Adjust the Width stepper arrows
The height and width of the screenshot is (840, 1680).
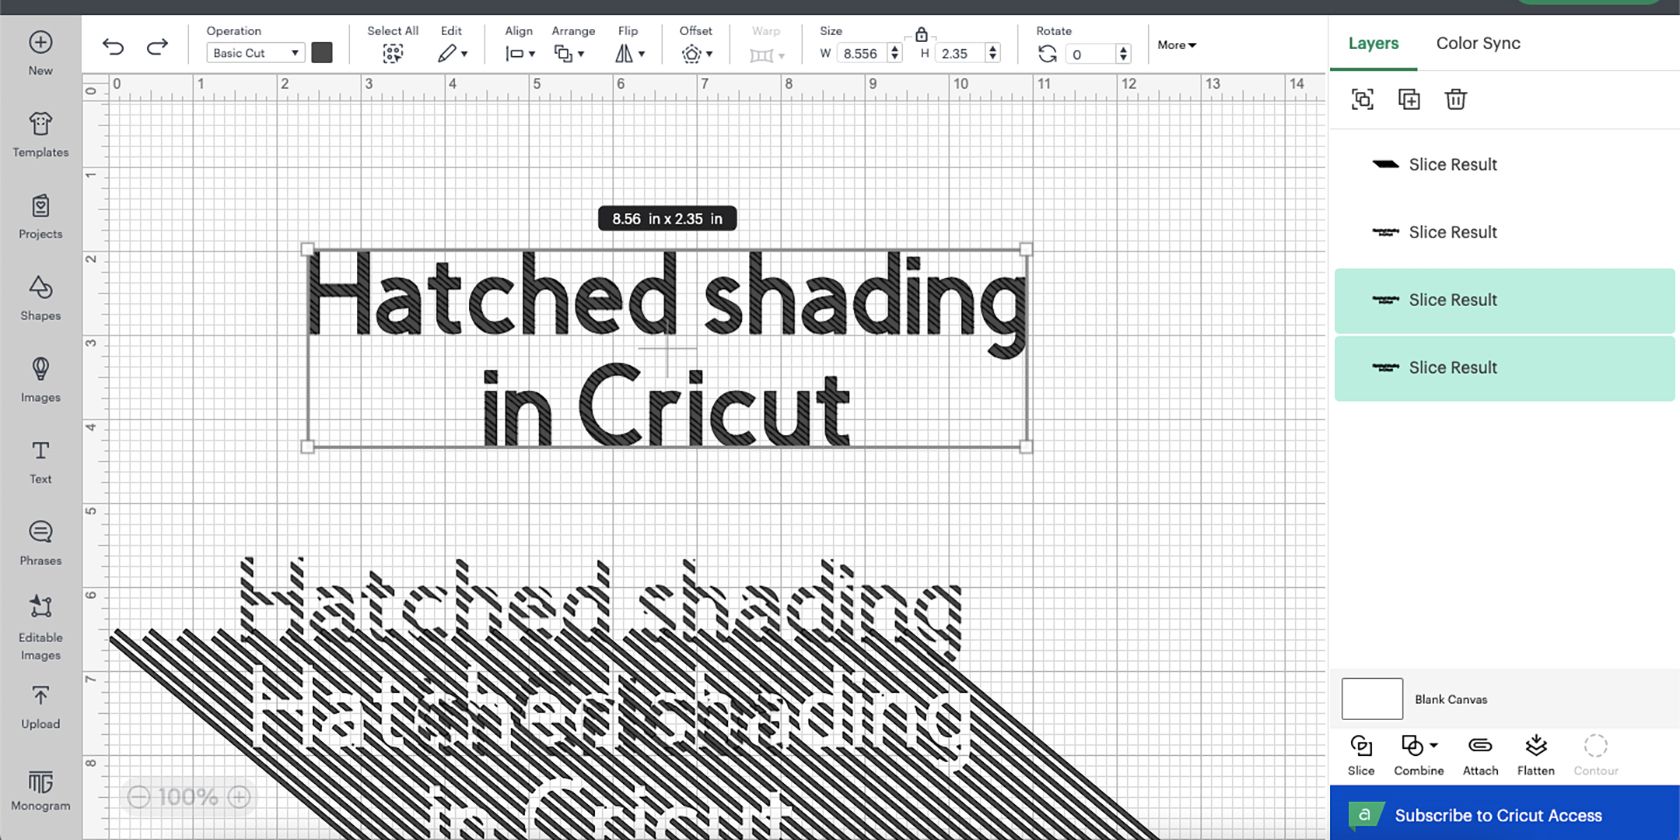pyautogui.click(x=895, y=54)
